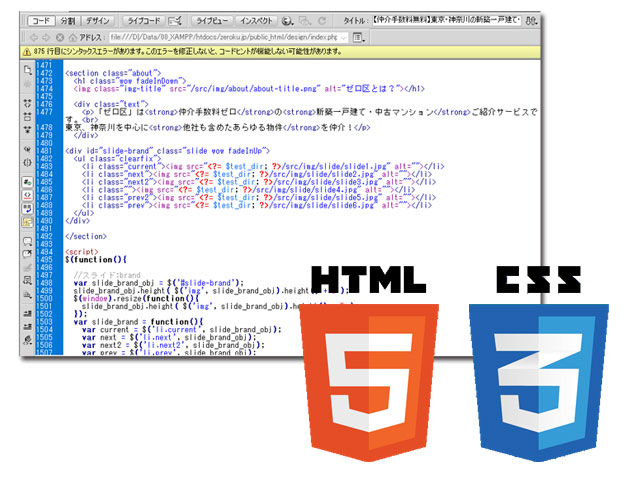The width and height of the screenshot is (640, 480).
Task: Click the Wrap Tag pencil icon
Action: (27, 268)
